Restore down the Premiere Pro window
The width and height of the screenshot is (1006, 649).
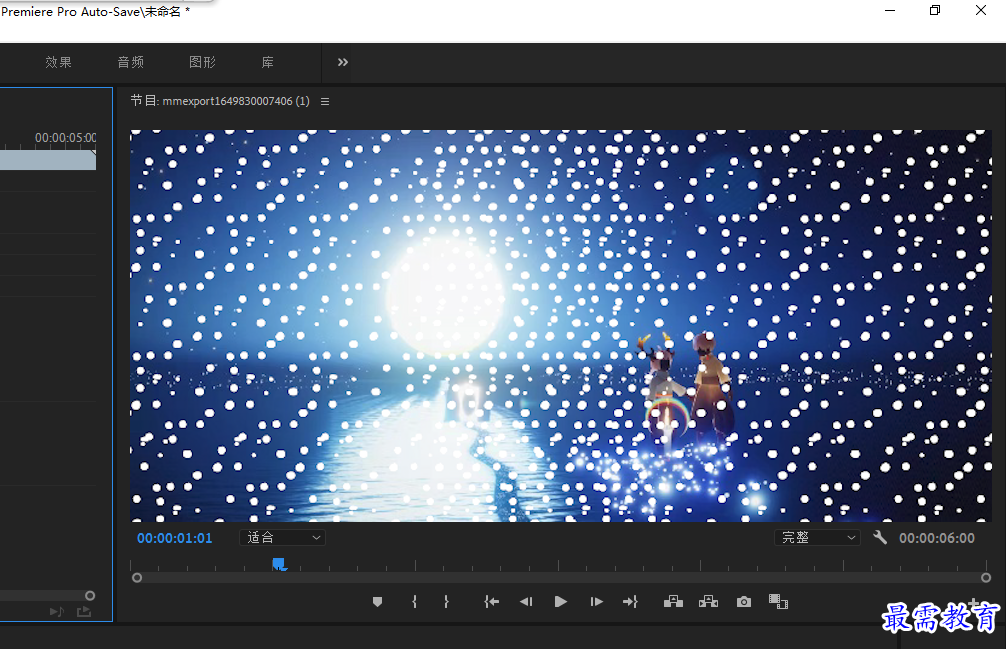[x=935, y=10]
